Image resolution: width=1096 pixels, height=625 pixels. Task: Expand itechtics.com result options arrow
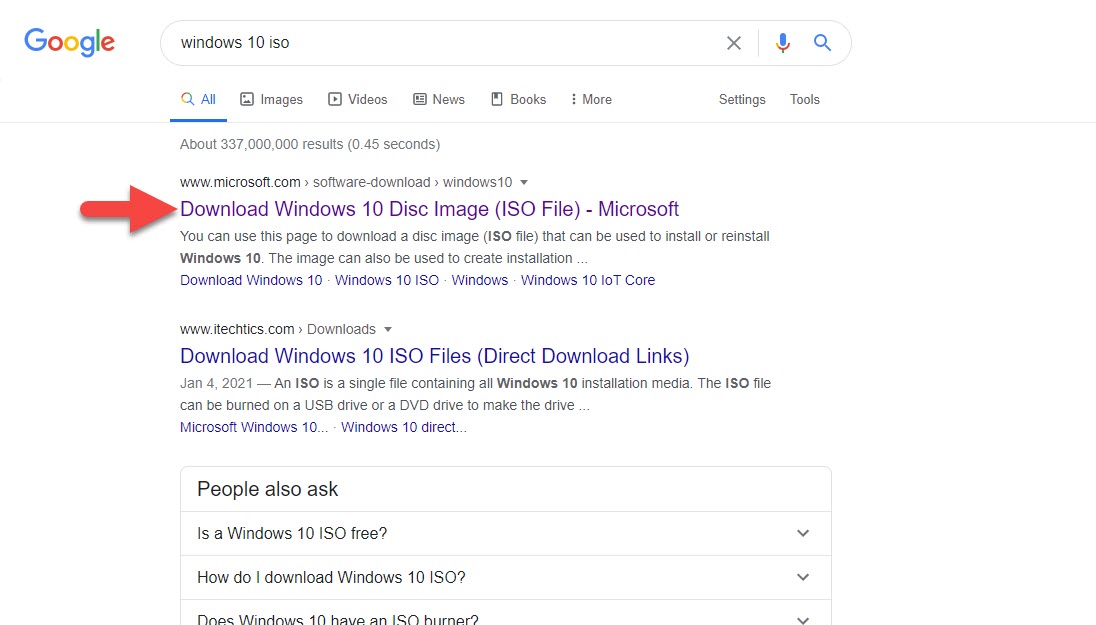pyautogui.click(x=388, y=329)
